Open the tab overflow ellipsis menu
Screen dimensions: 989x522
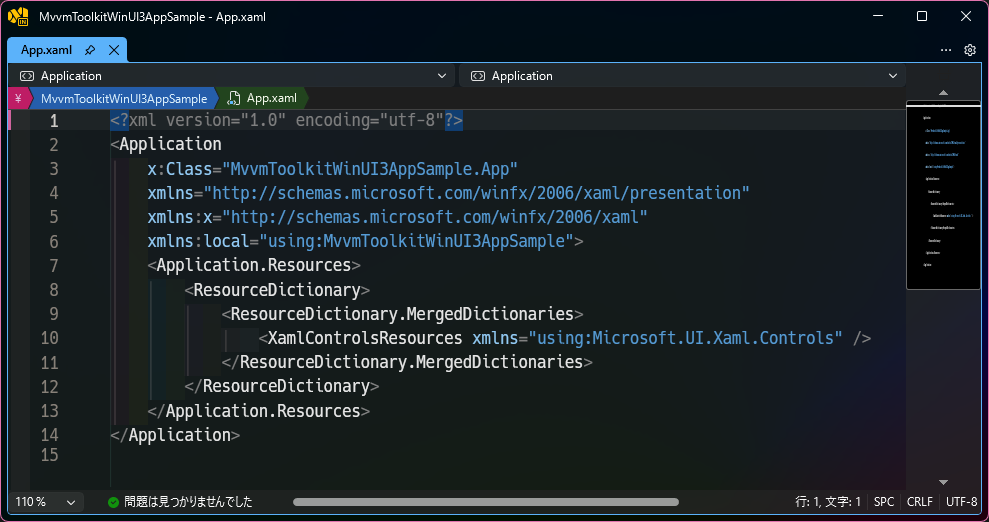click(x=945, y=50)
